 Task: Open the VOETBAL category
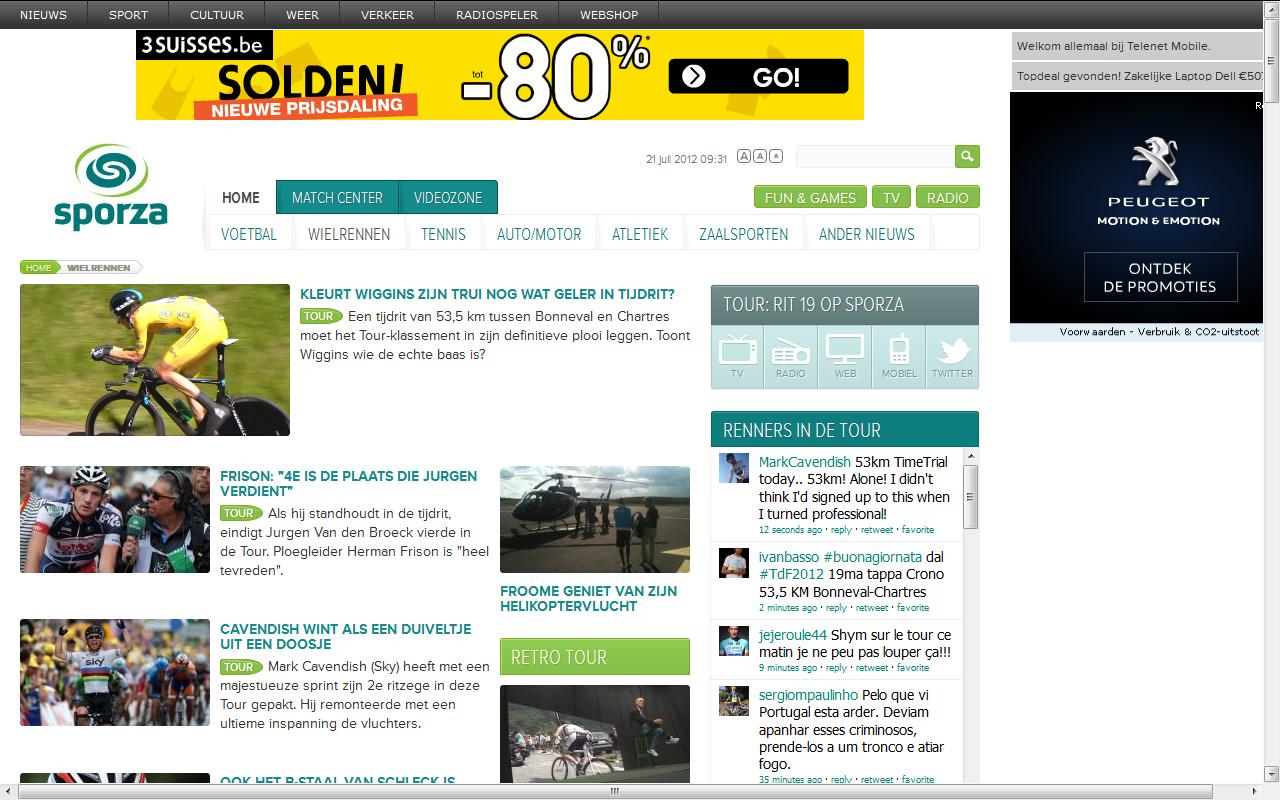click(x=249, y=234)
